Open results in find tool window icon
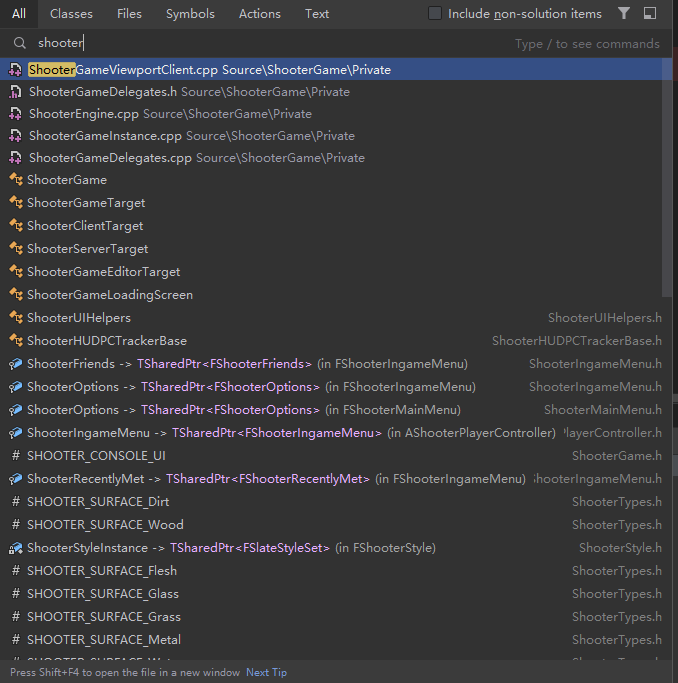The height and width of the screenshot is (683, 678). [x=650, y=14]
